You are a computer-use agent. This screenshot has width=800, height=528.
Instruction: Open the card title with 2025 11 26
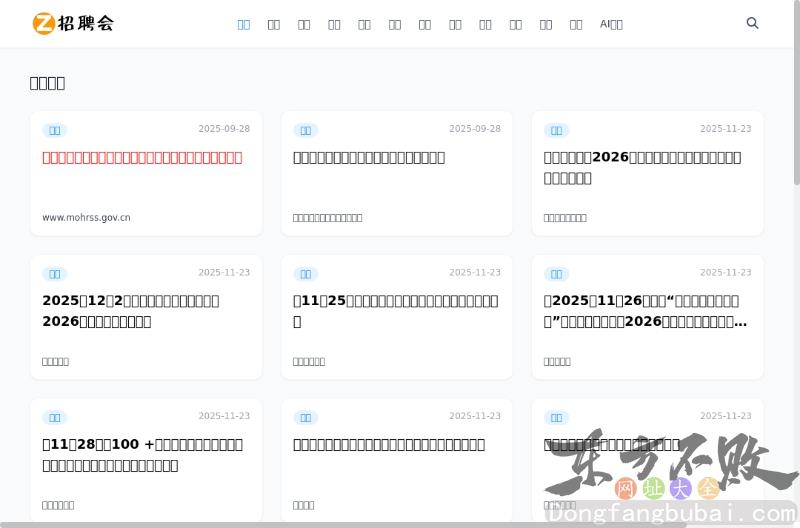point(645,311)
